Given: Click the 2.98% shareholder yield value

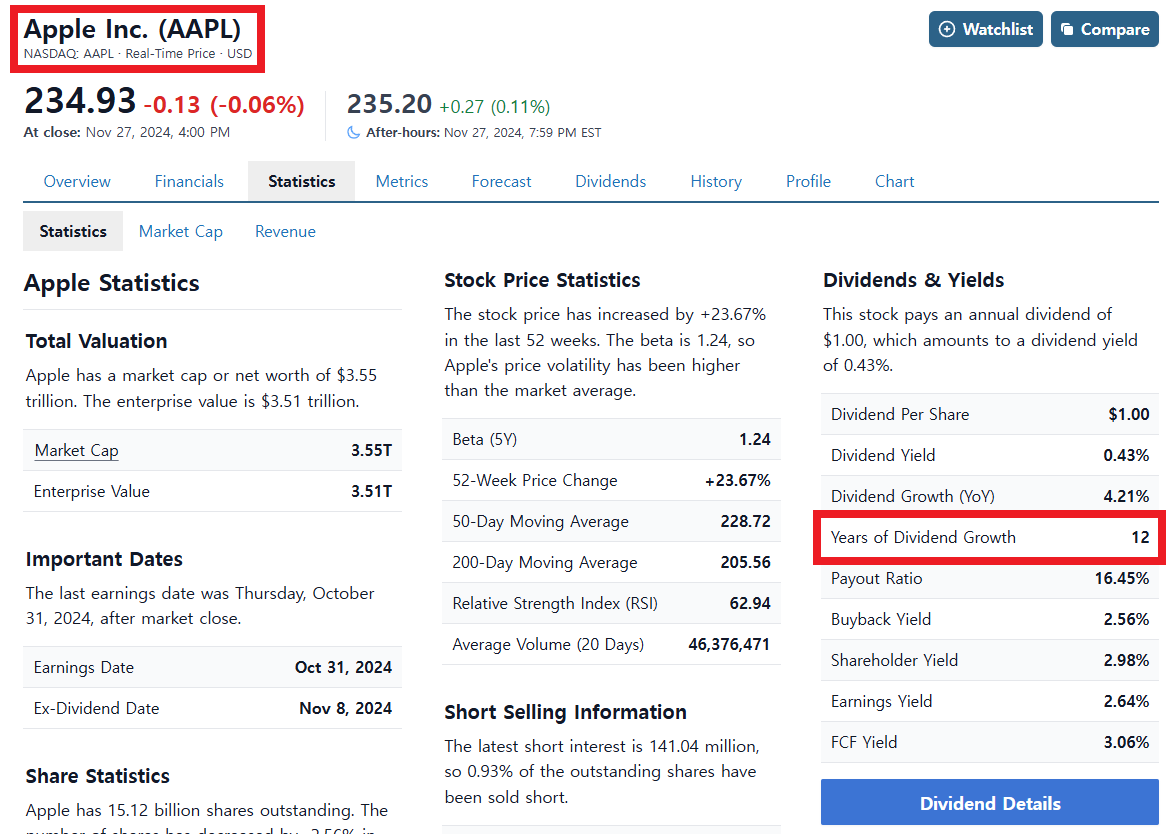Looking at the screenshot, I should click(1126, 661).
